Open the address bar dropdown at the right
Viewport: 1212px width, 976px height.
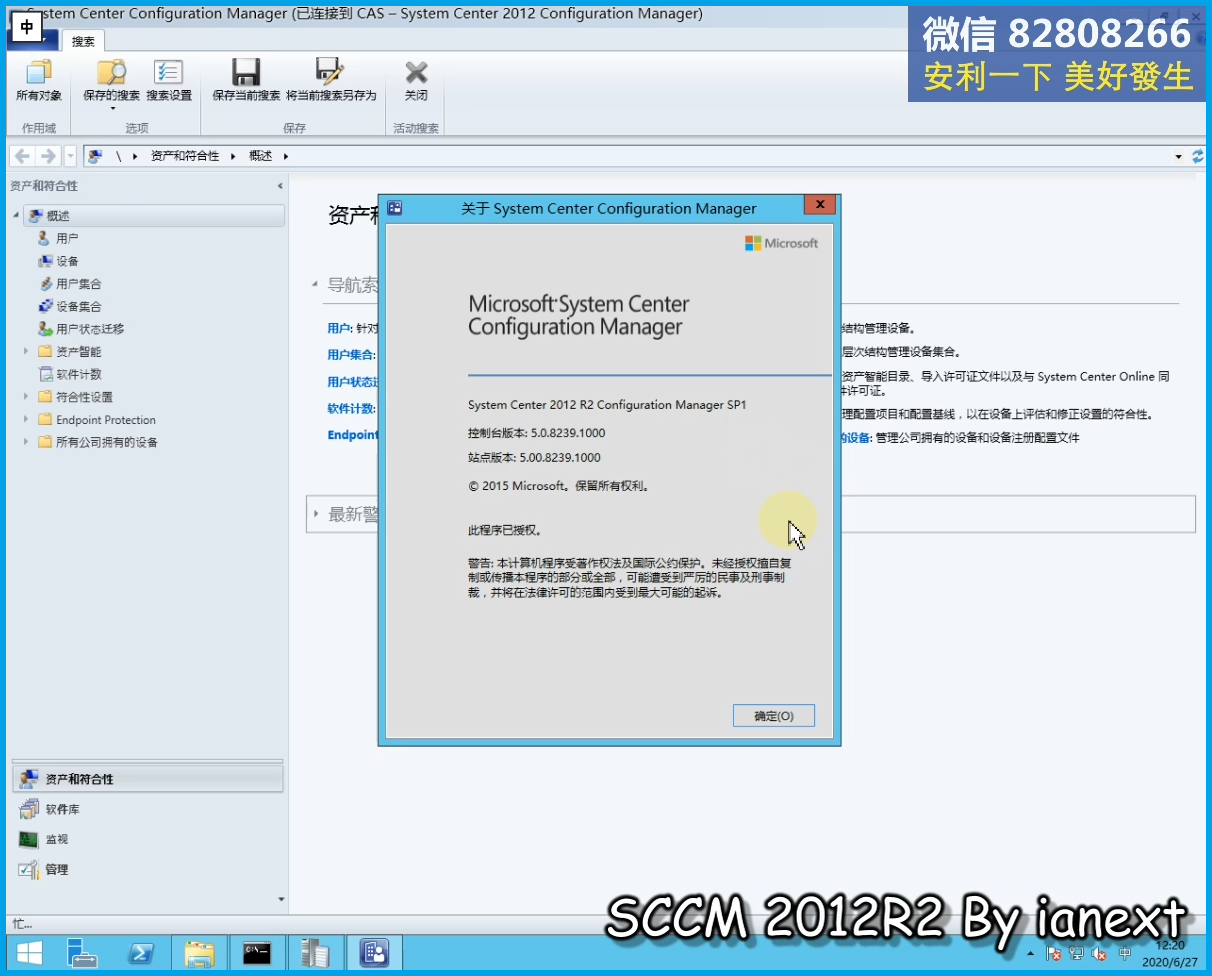(x=1178, y=156)
